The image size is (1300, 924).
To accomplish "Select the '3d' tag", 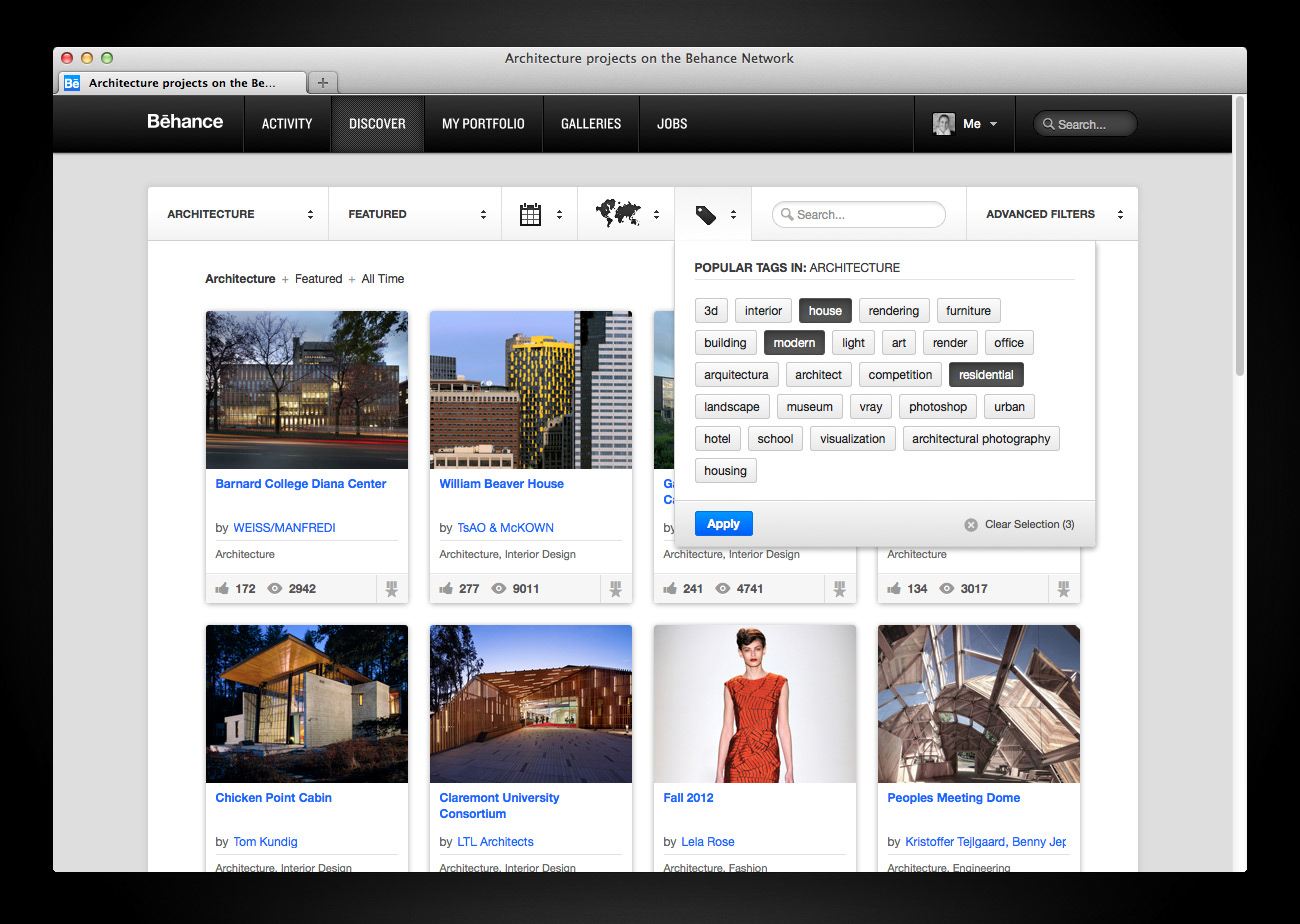I will click(711, 311).
